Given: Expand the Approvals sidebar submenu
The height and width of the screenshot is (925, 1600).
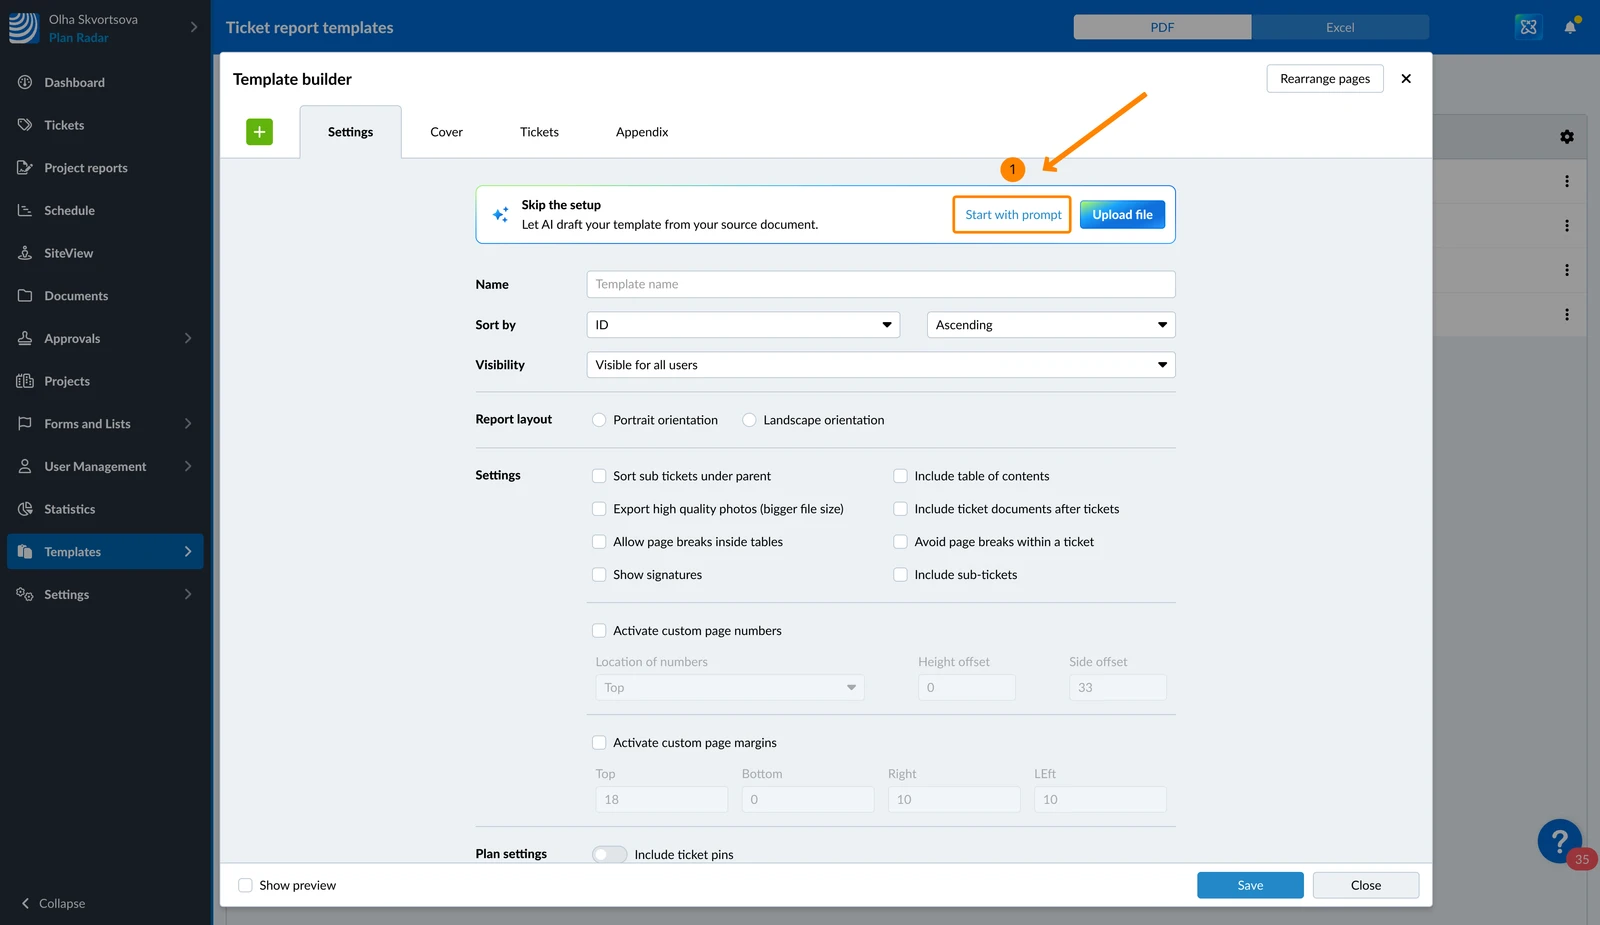Looking at the screenshot, I should pos(188,338).
